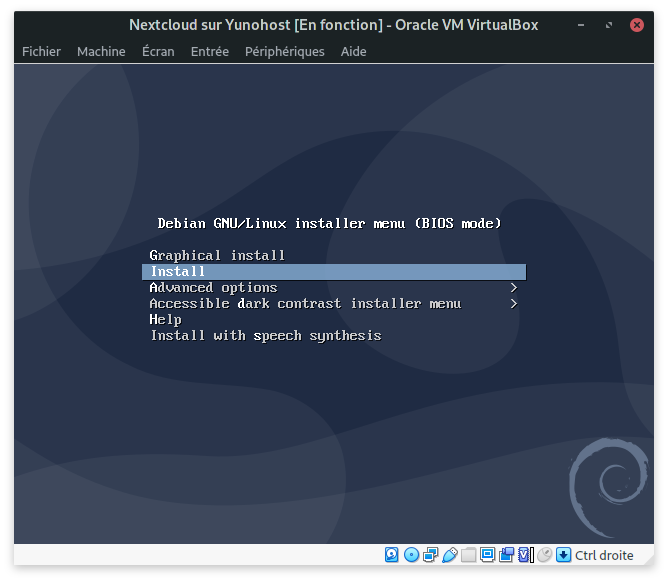Select Install with speech synthesis
668x582 pixels.
265,336
